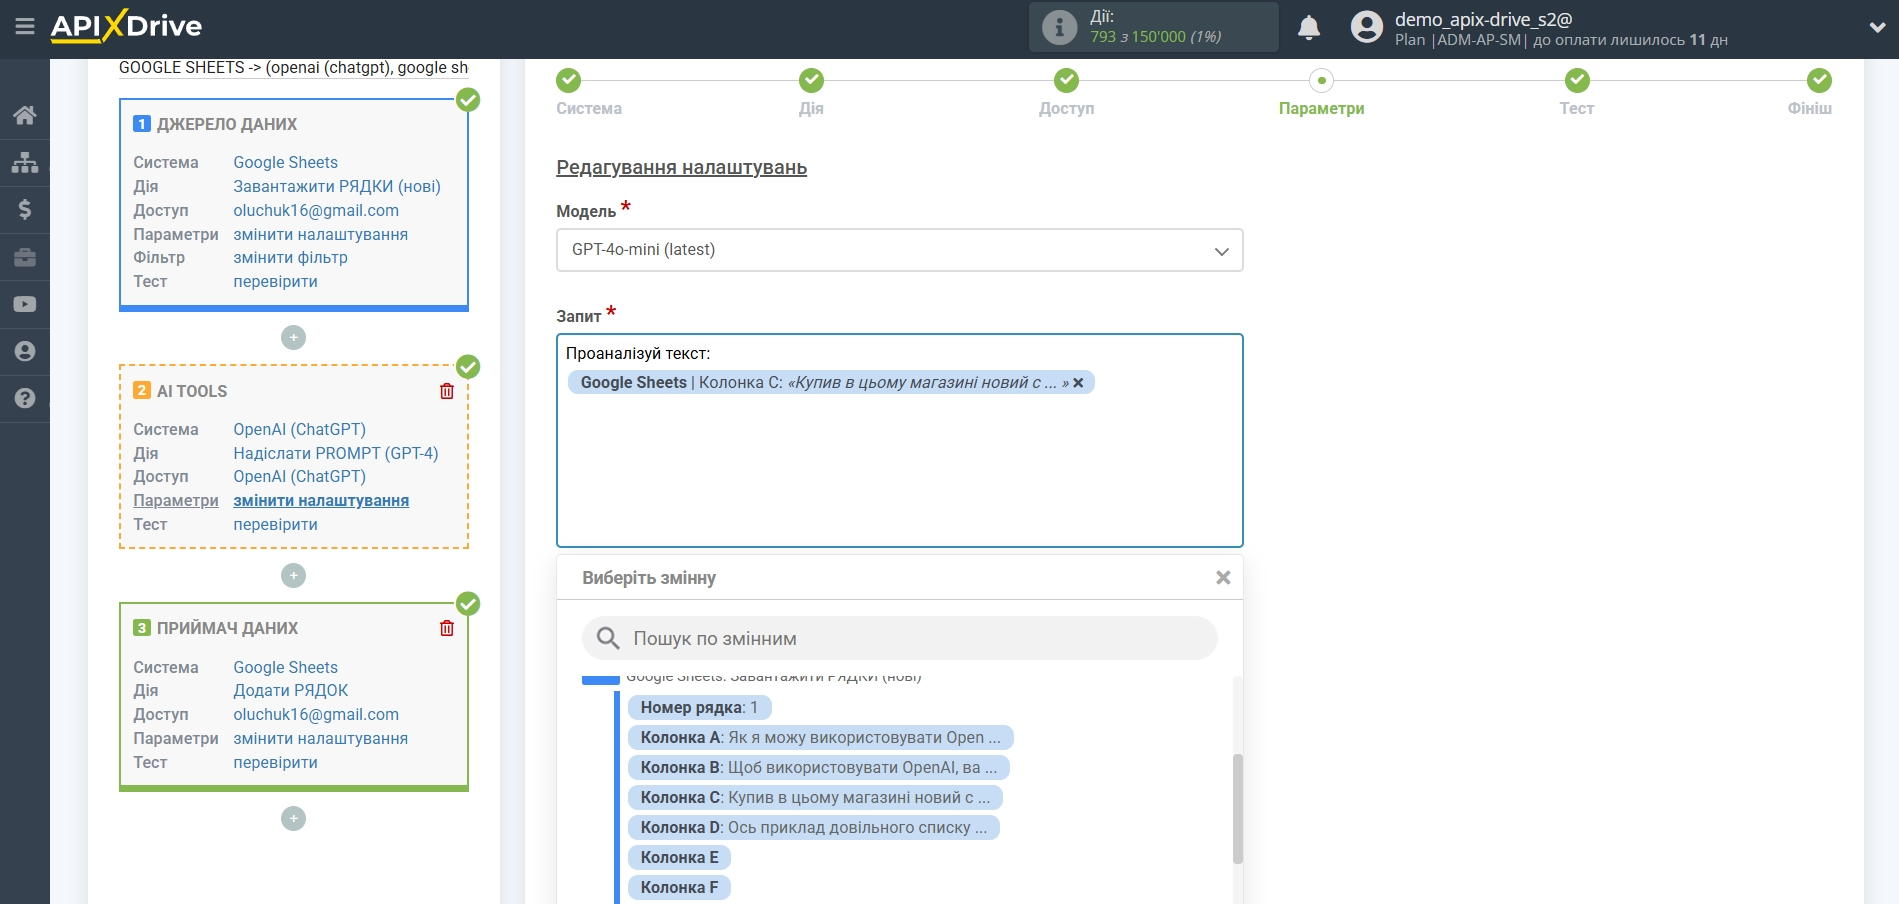Click source block змінити налаштування link
The height and width of the screenshot is (904, 1899).
coord(320,234)
